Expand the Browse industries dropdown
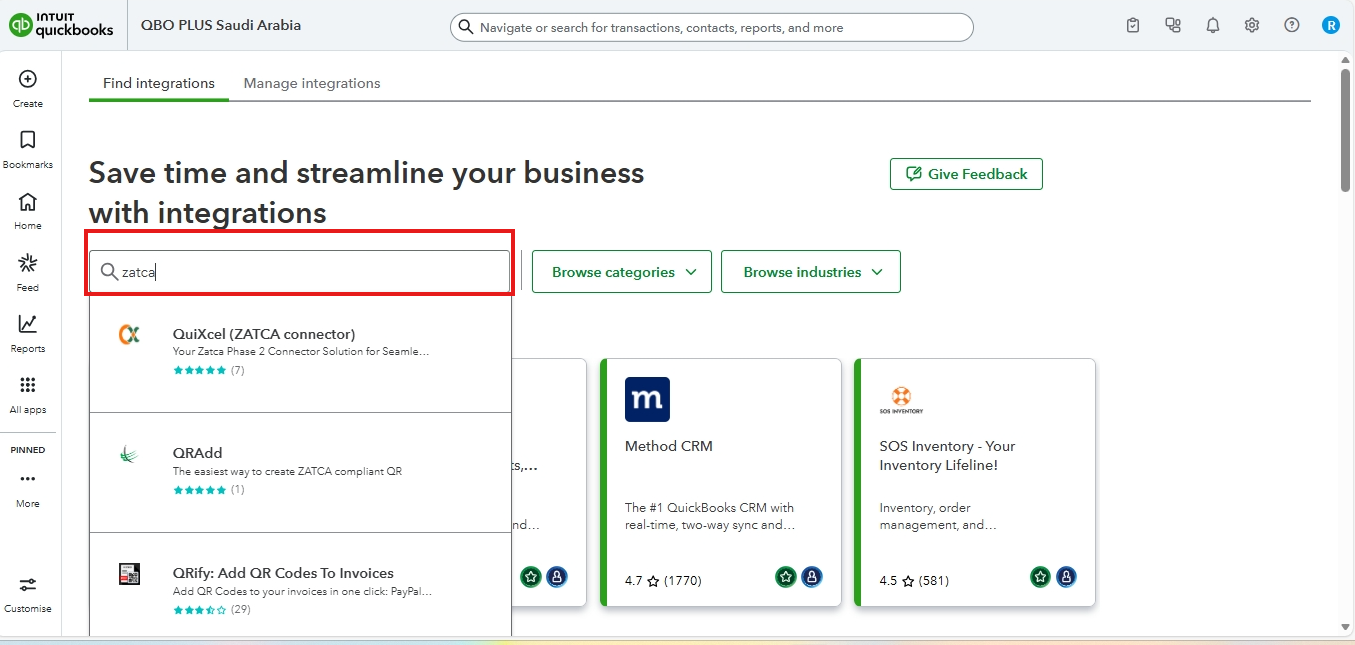The height and width of the screenshot is (645, 1355). click(811, 272)
